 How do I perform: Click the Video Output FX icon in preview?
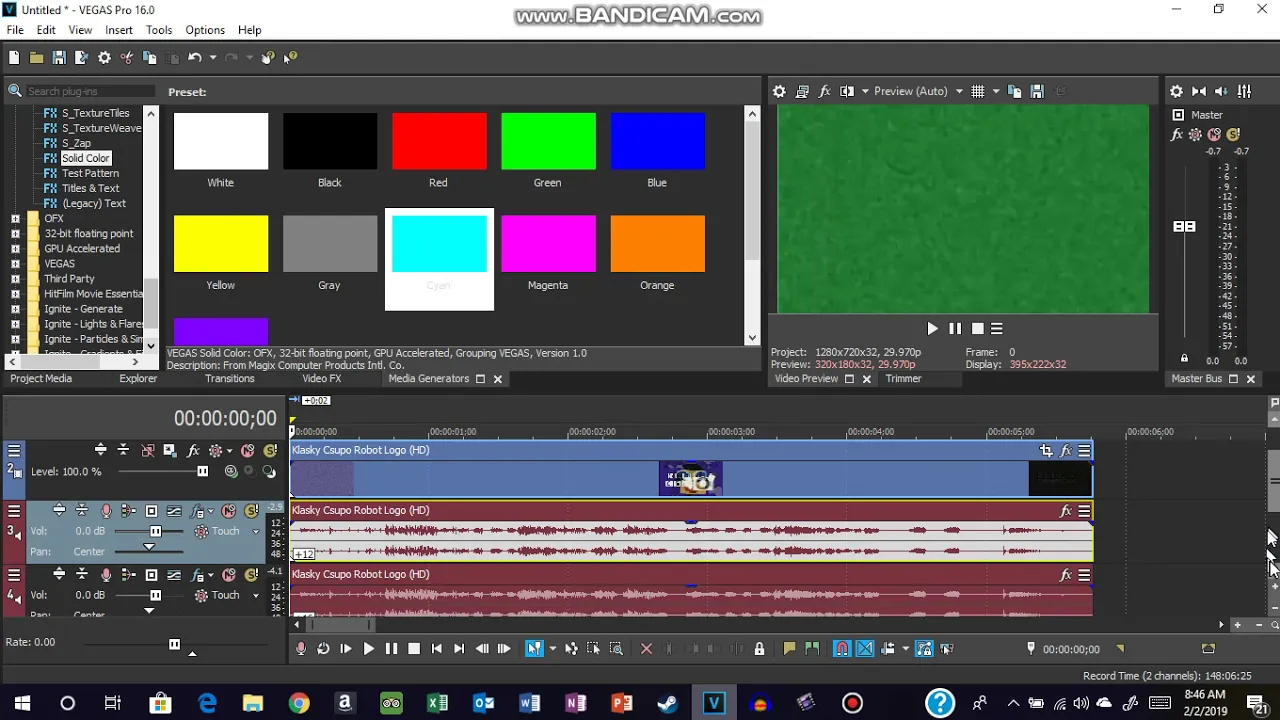(x=825, y=91)
